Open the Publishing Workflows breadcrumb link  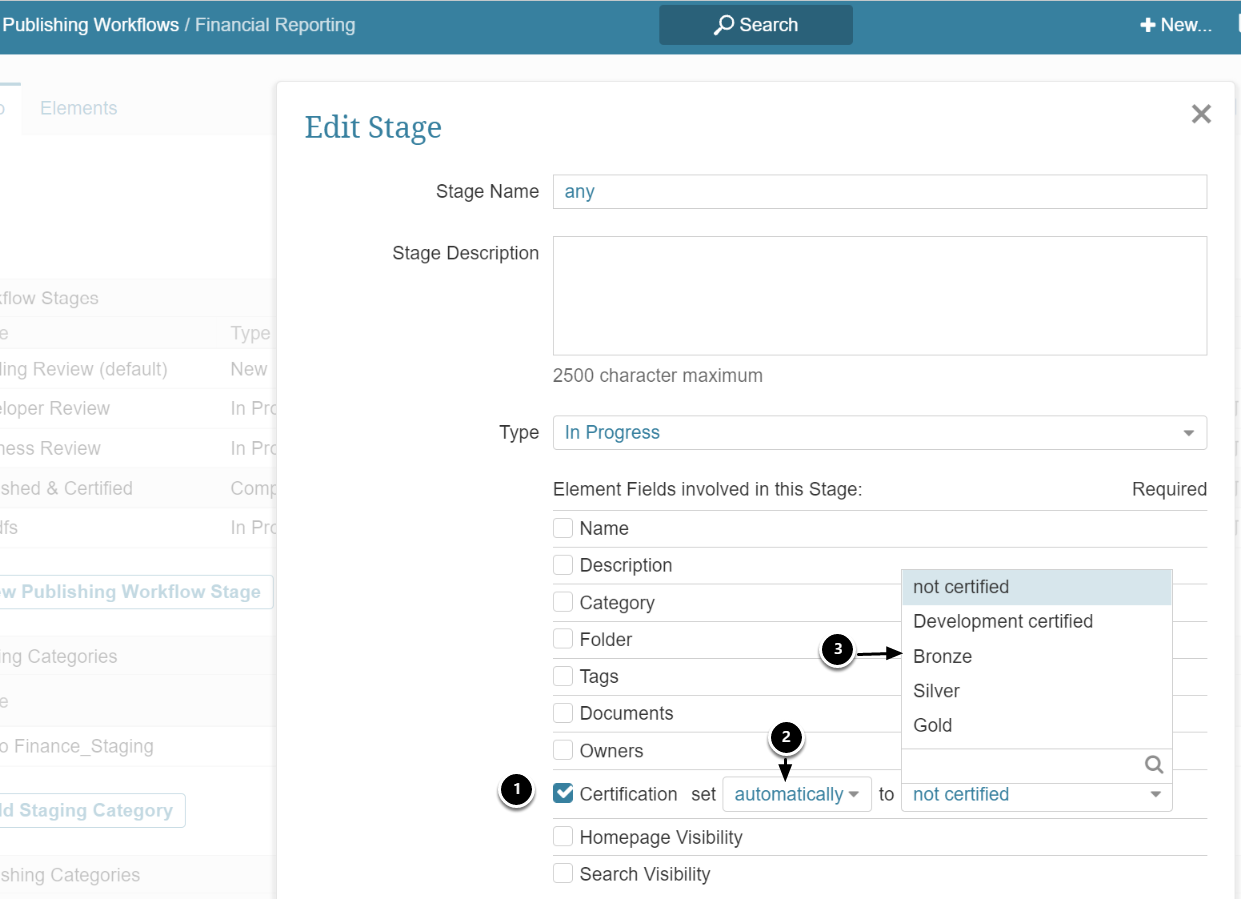(91, 25)
